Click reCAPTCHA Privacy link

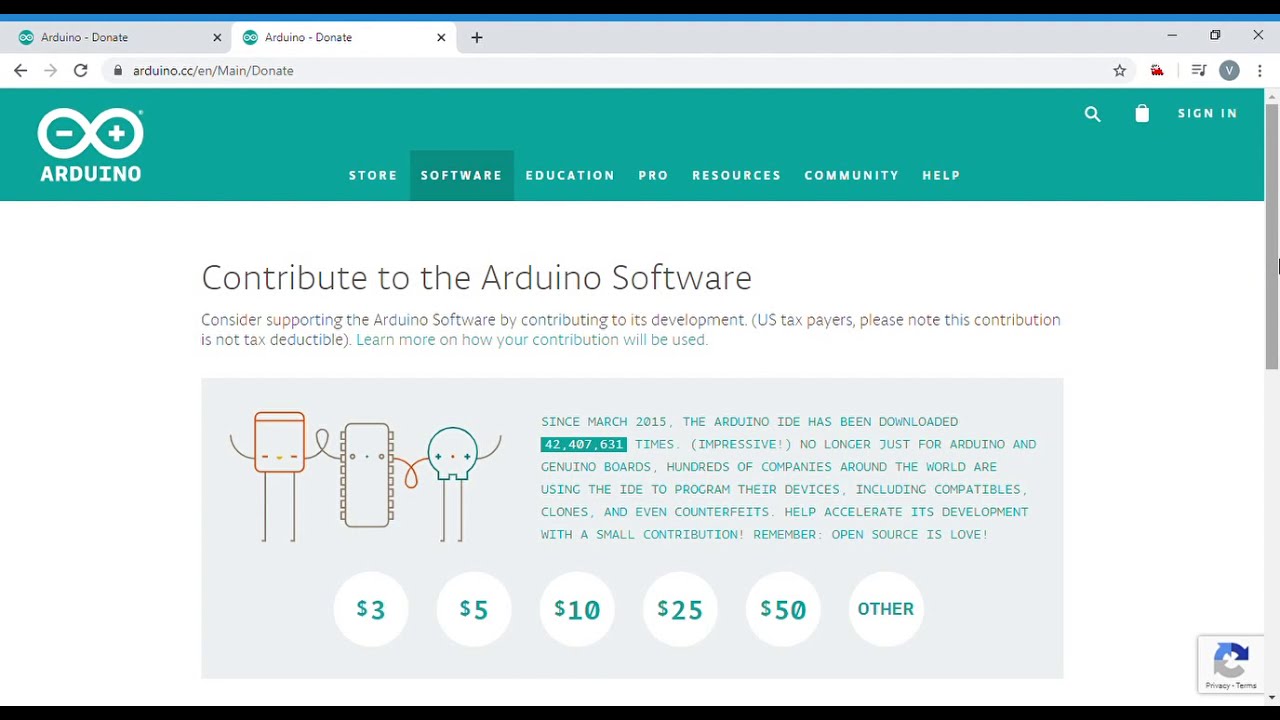click(x=1217, y=686)
